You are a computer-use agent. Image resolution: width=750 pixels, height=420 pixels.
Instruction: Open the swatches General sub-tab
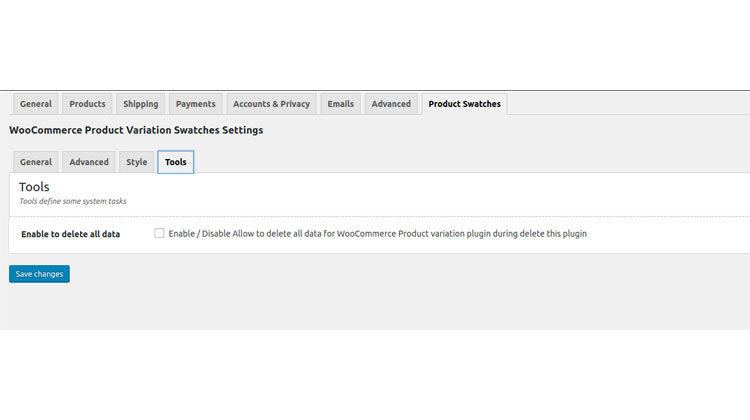click(36, 162)
